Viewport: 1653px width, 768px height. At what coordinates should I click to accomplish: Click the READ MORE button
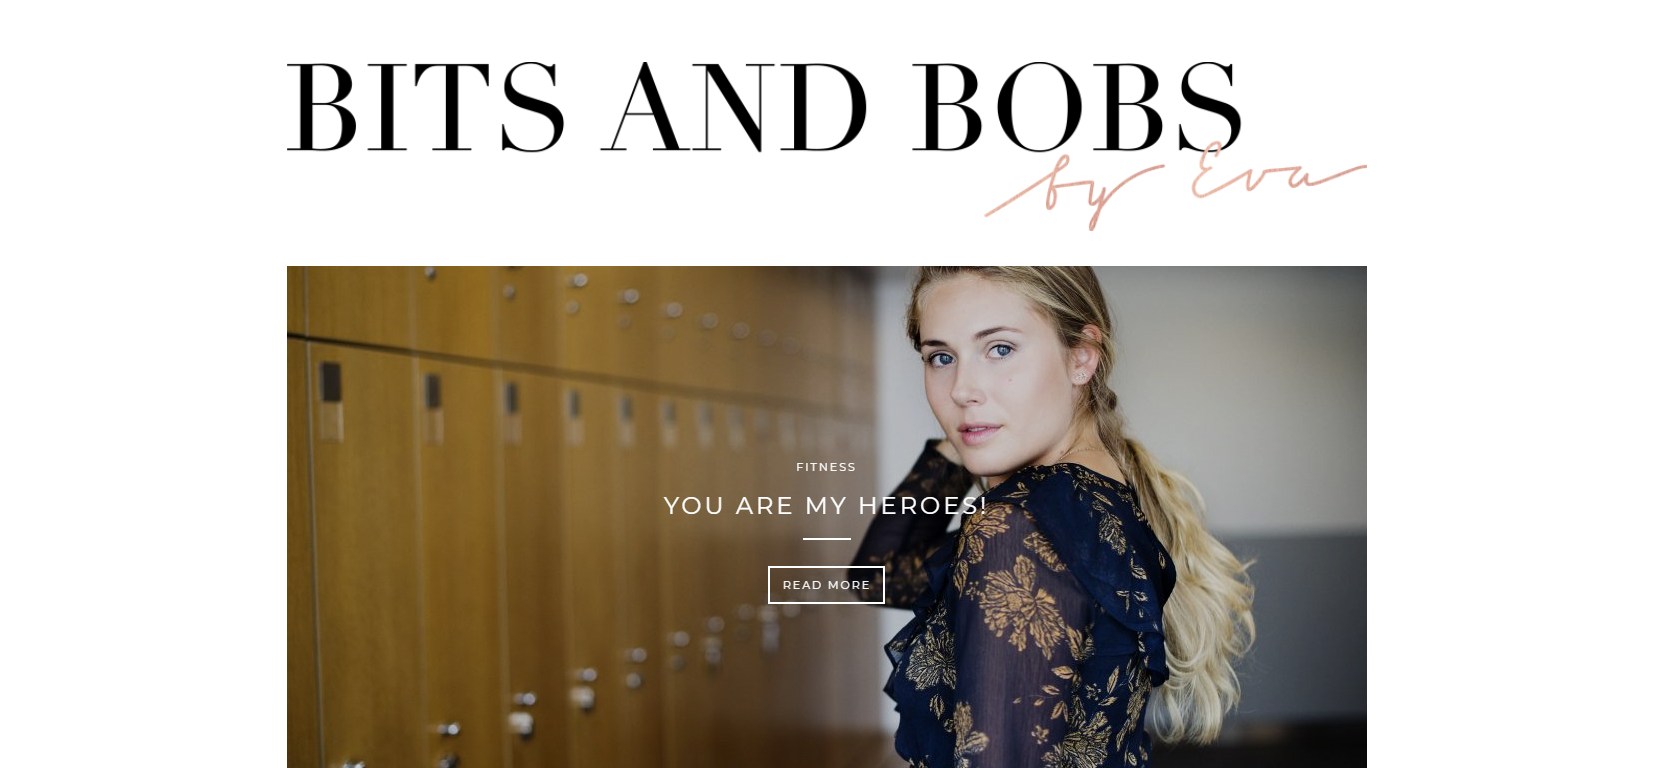(x=826, y=585)
